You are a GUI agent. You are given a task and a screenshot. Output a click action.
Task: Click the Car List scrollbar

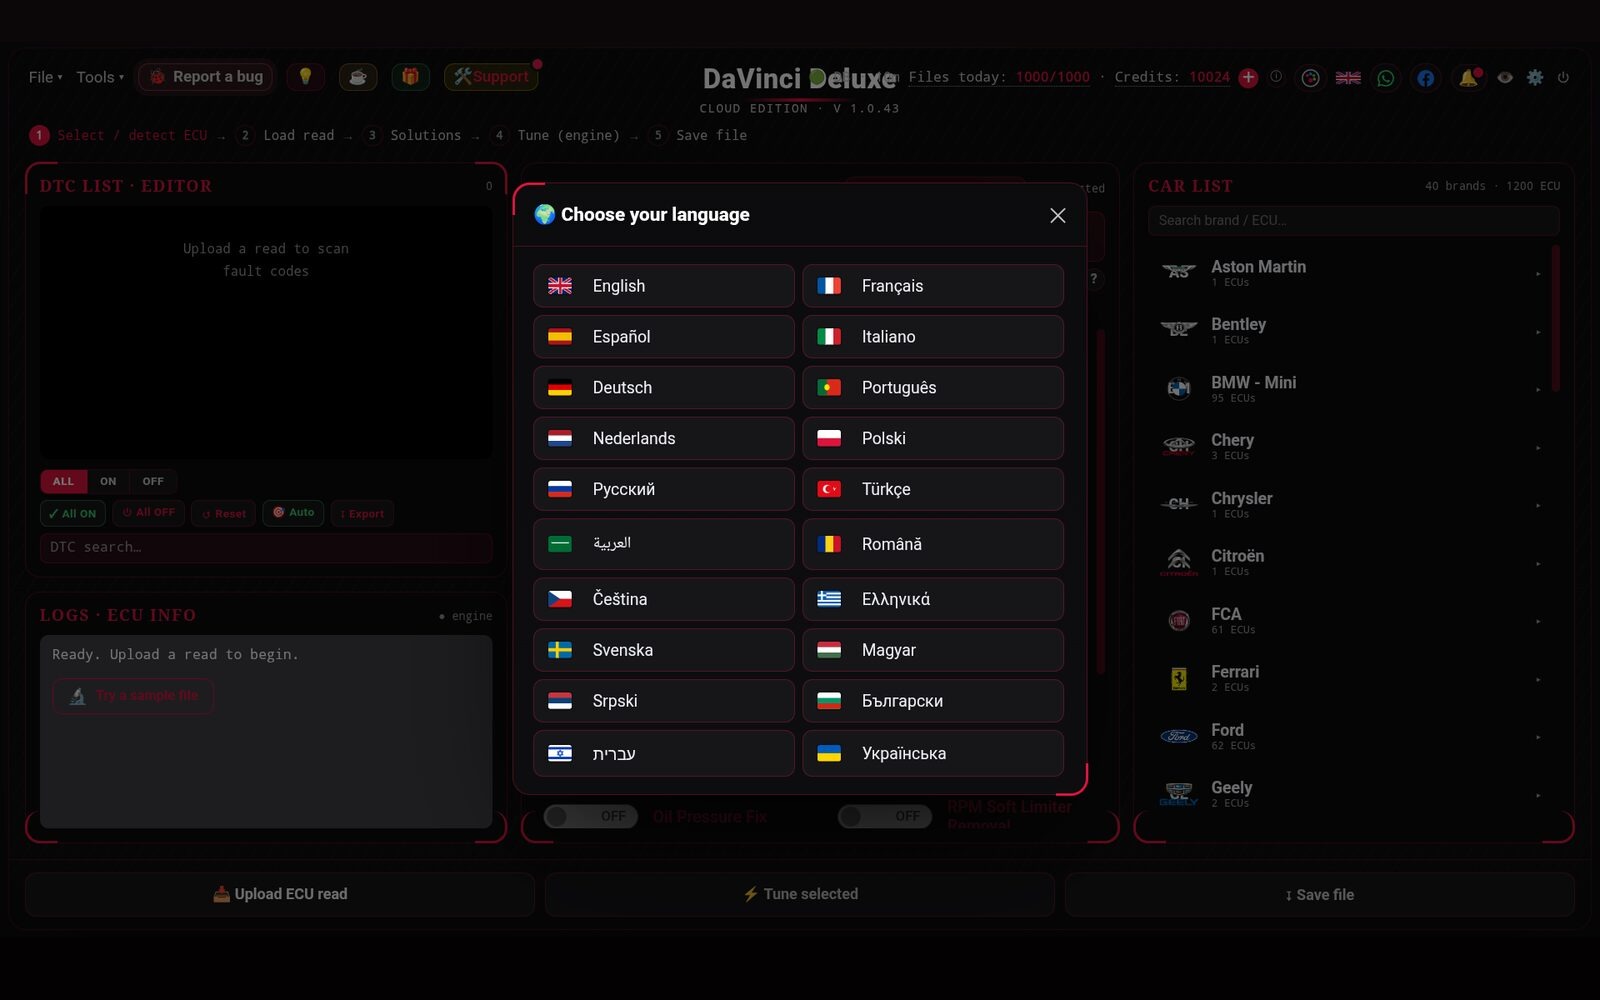[1555, 318]
